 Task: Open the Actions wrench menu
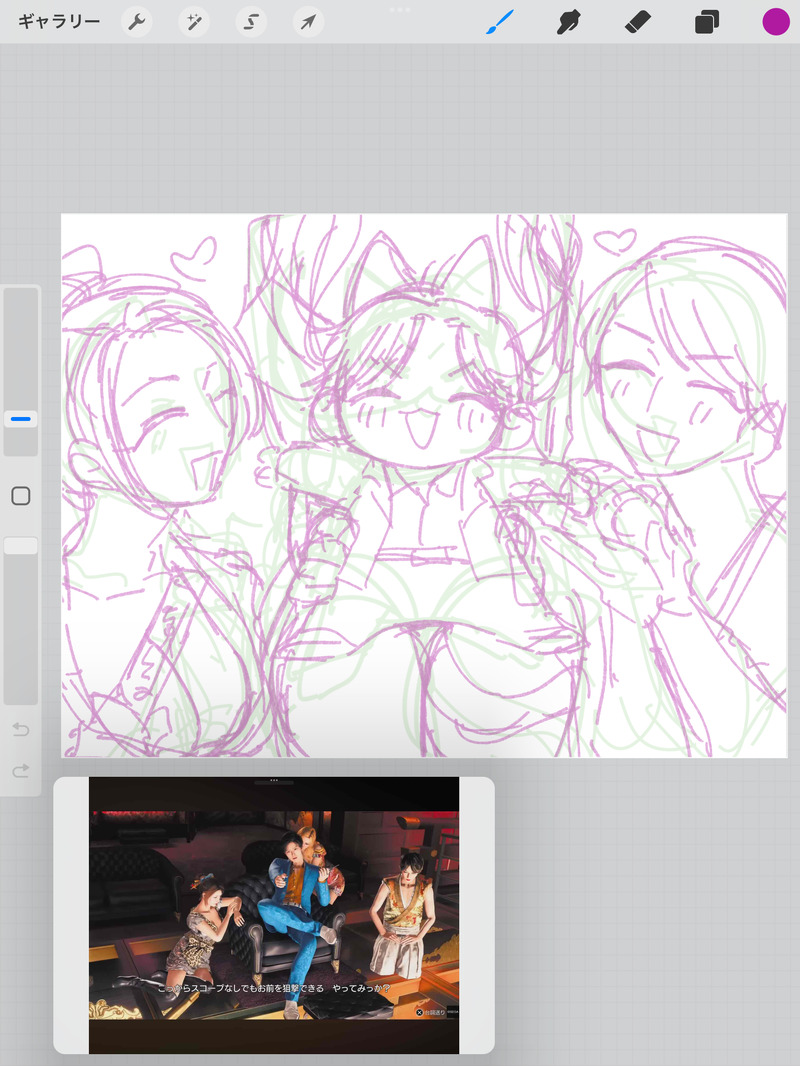click(137, 22)
